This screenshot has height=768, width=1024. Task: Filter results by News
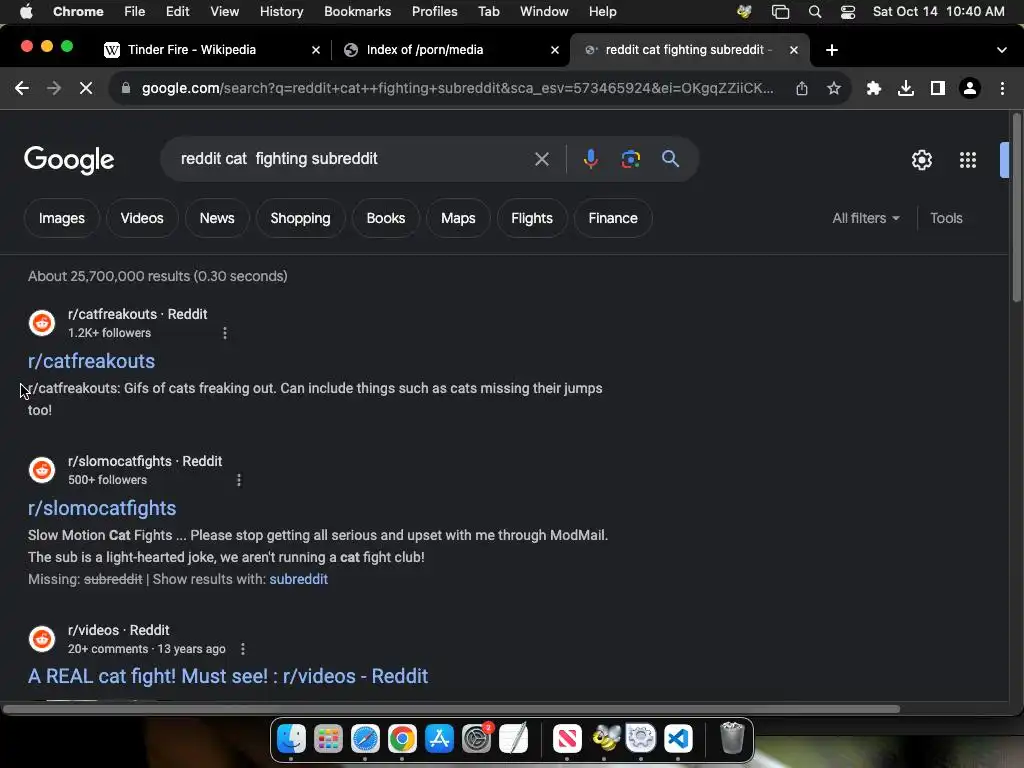217,218
